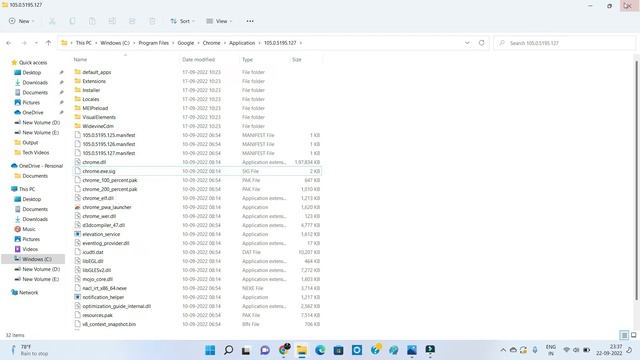This screenshot has width=640, height=360.
Task: Open the See more ellipsis menu
Action: coord(250,21)
